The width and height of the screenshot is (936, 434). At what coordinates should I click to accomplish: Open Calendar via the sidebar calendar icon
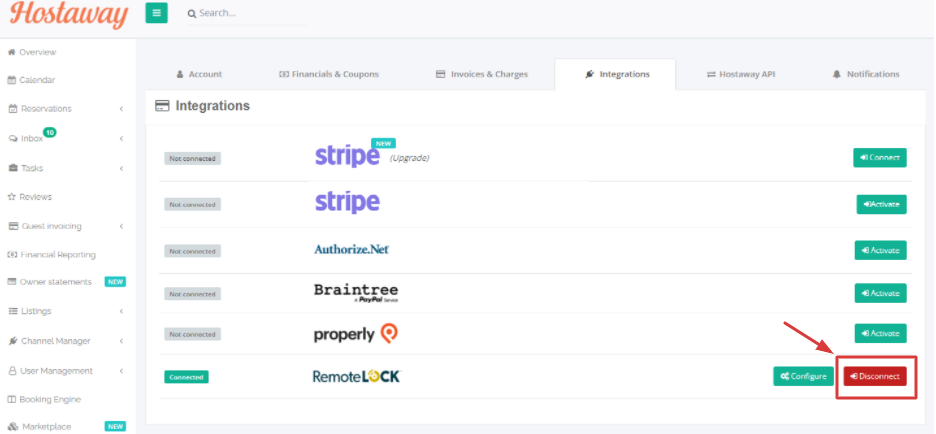click(11, 80)
